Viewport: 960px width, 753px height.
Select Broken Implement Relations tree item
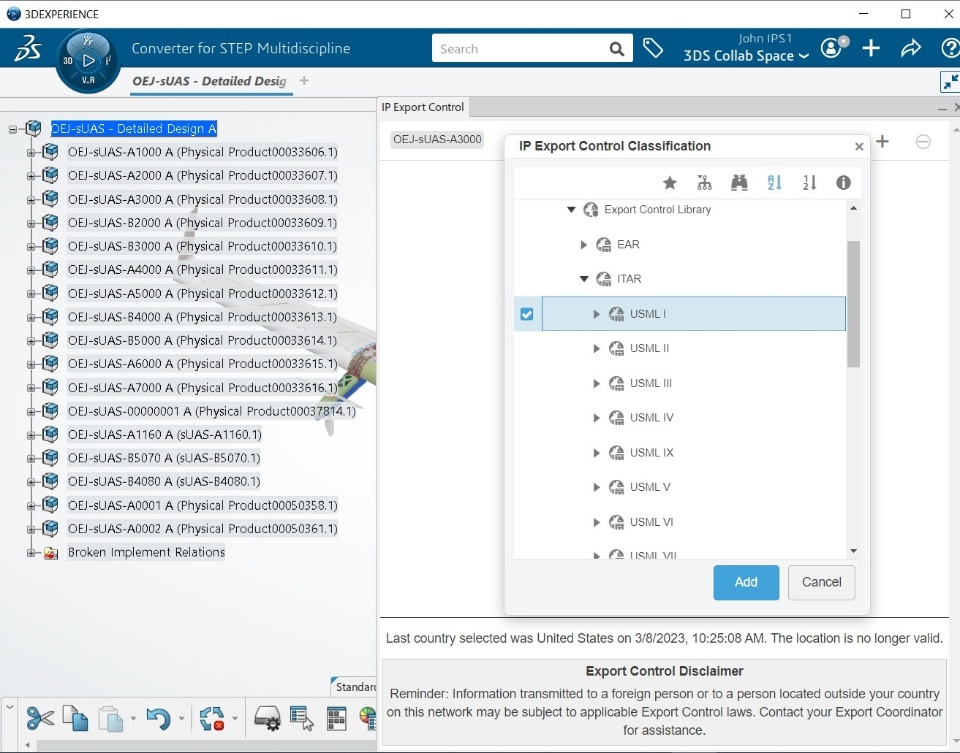click(146, 552)
